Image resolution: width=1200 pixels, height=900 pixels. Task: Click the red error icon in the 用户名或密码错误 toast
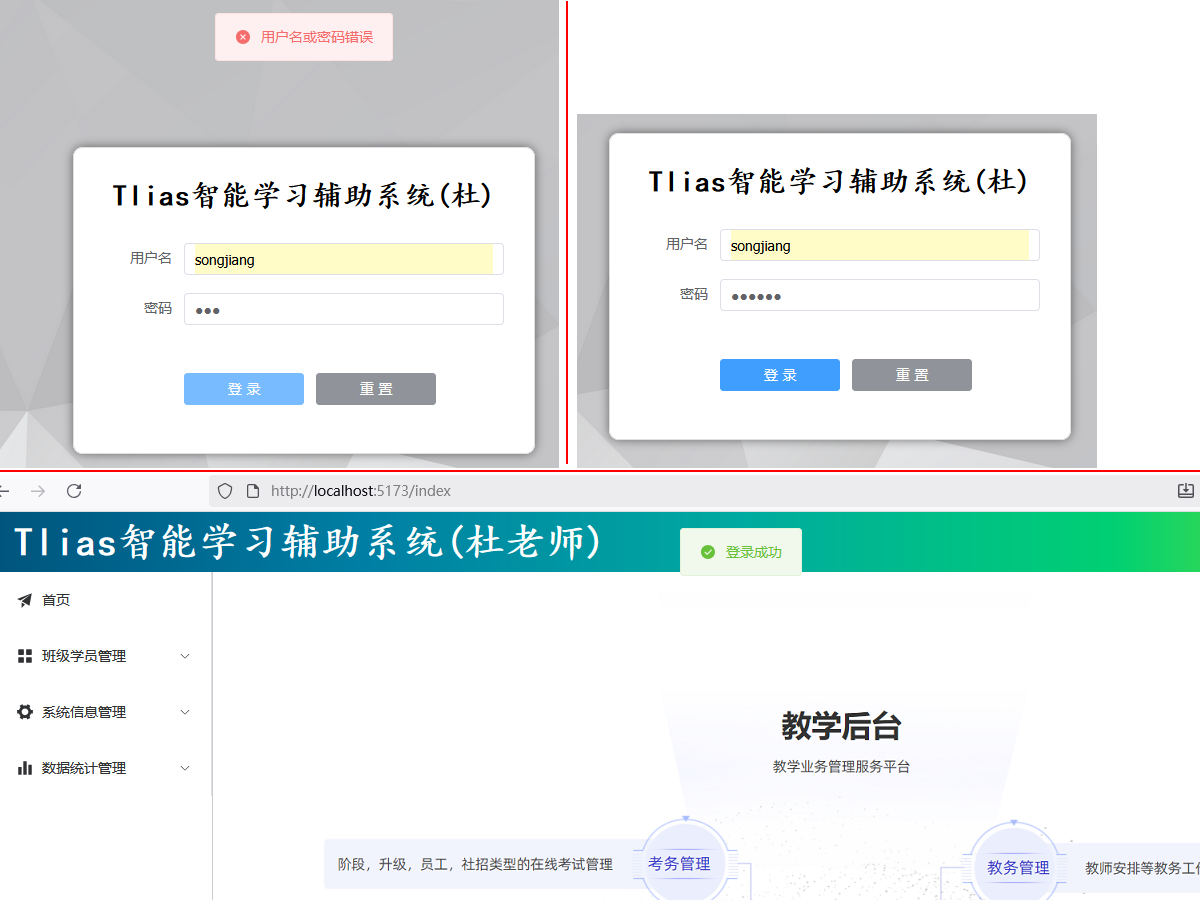[x=242, y=37]
